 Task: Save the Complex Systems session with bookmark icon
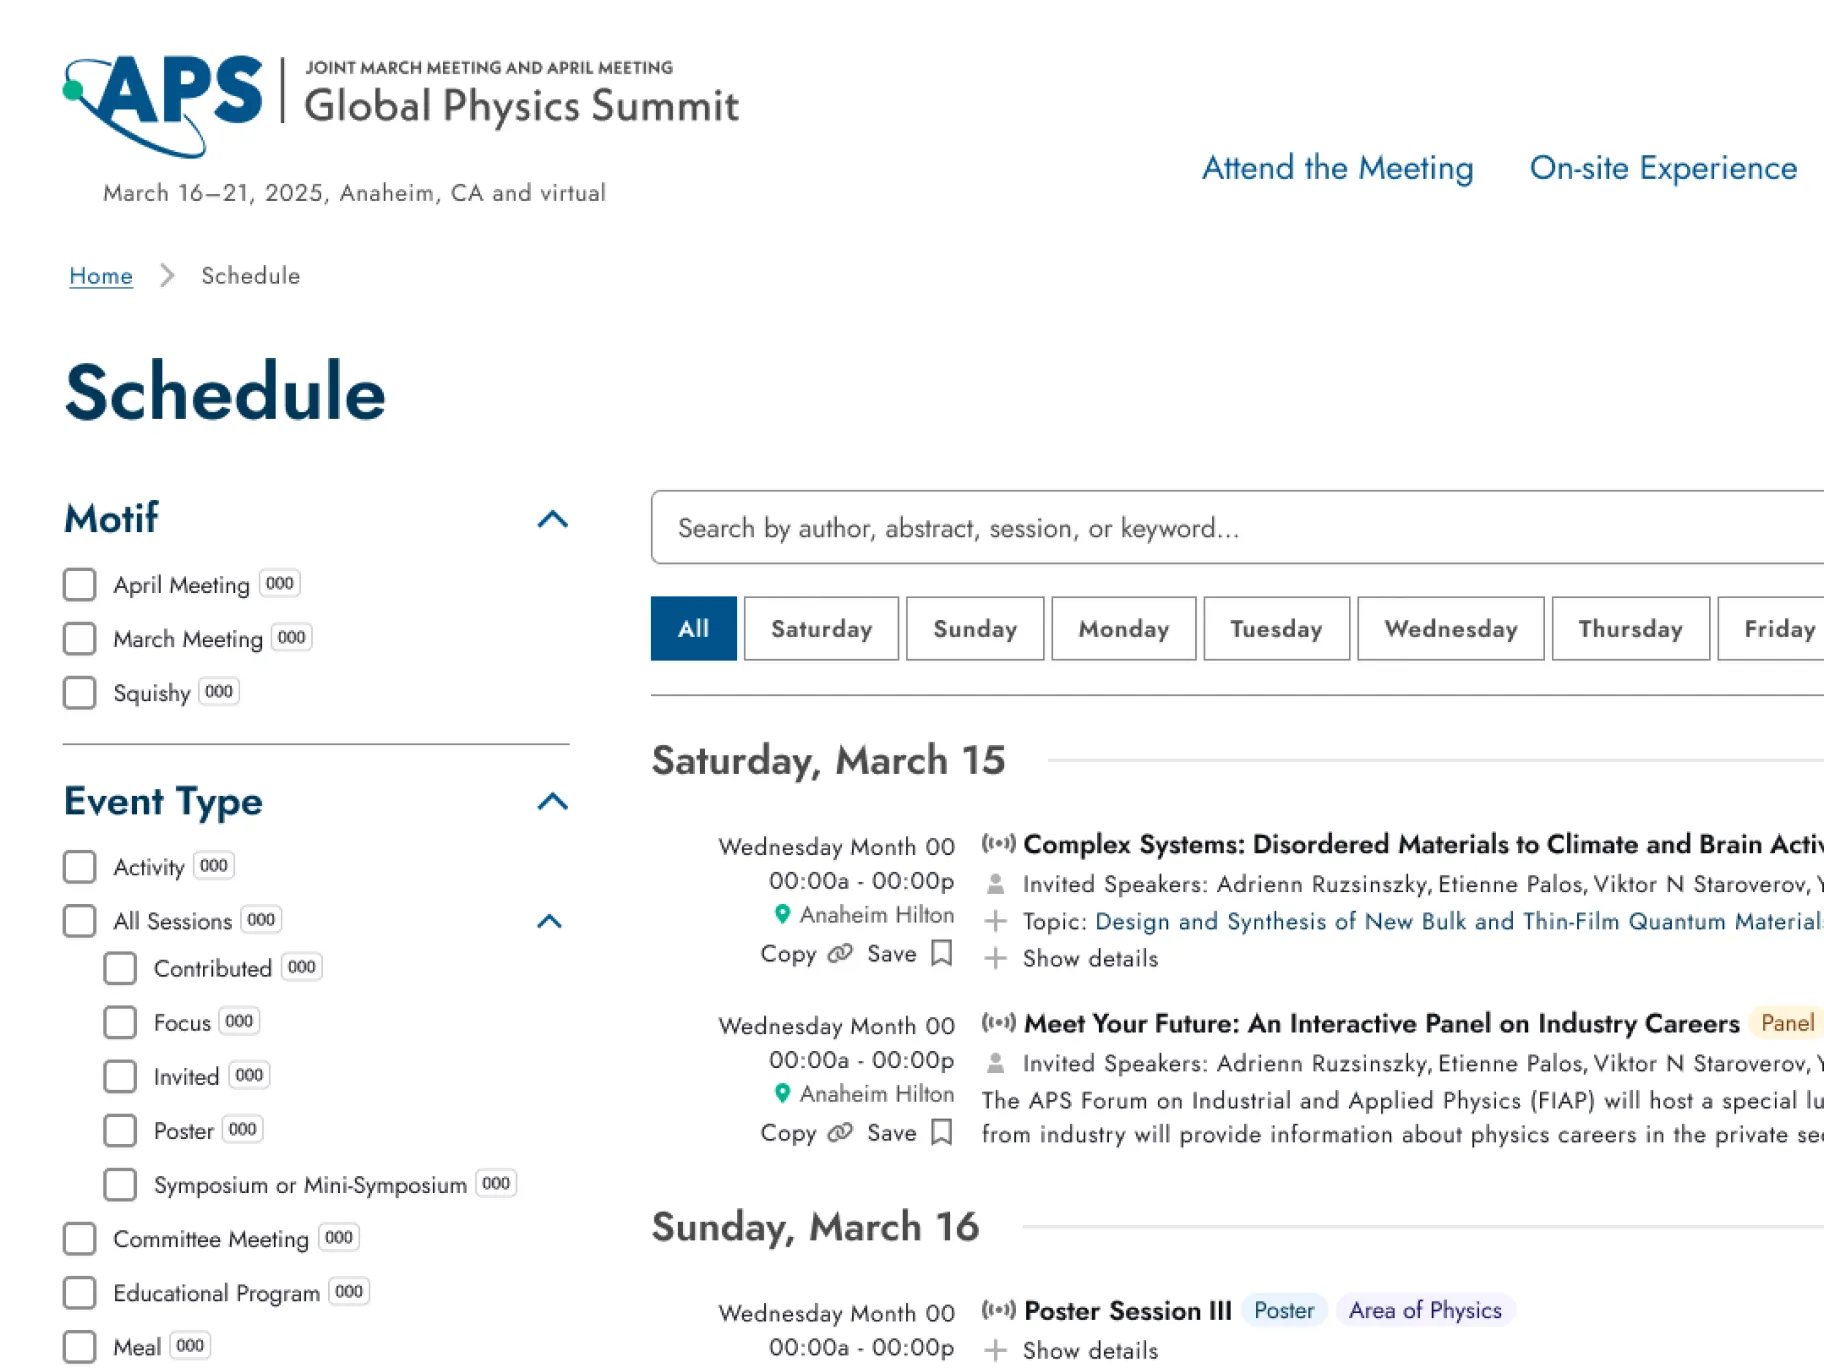coord(940,953)
